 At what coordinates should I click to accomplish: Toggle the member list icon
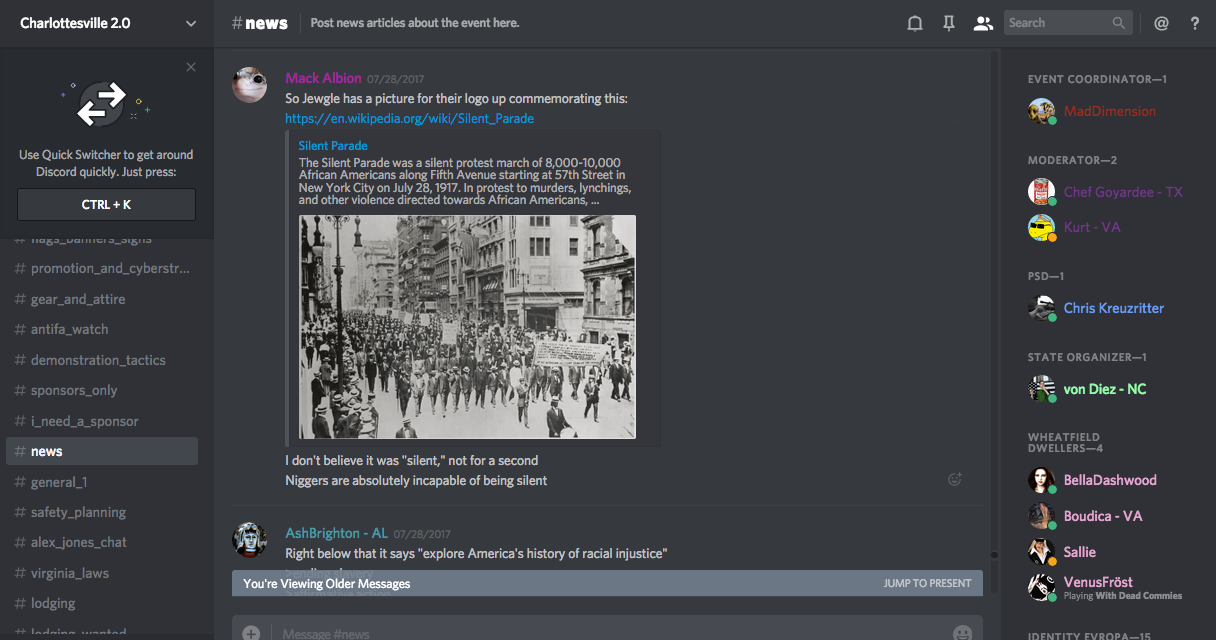pyautogui.click(x=983, y=23)
